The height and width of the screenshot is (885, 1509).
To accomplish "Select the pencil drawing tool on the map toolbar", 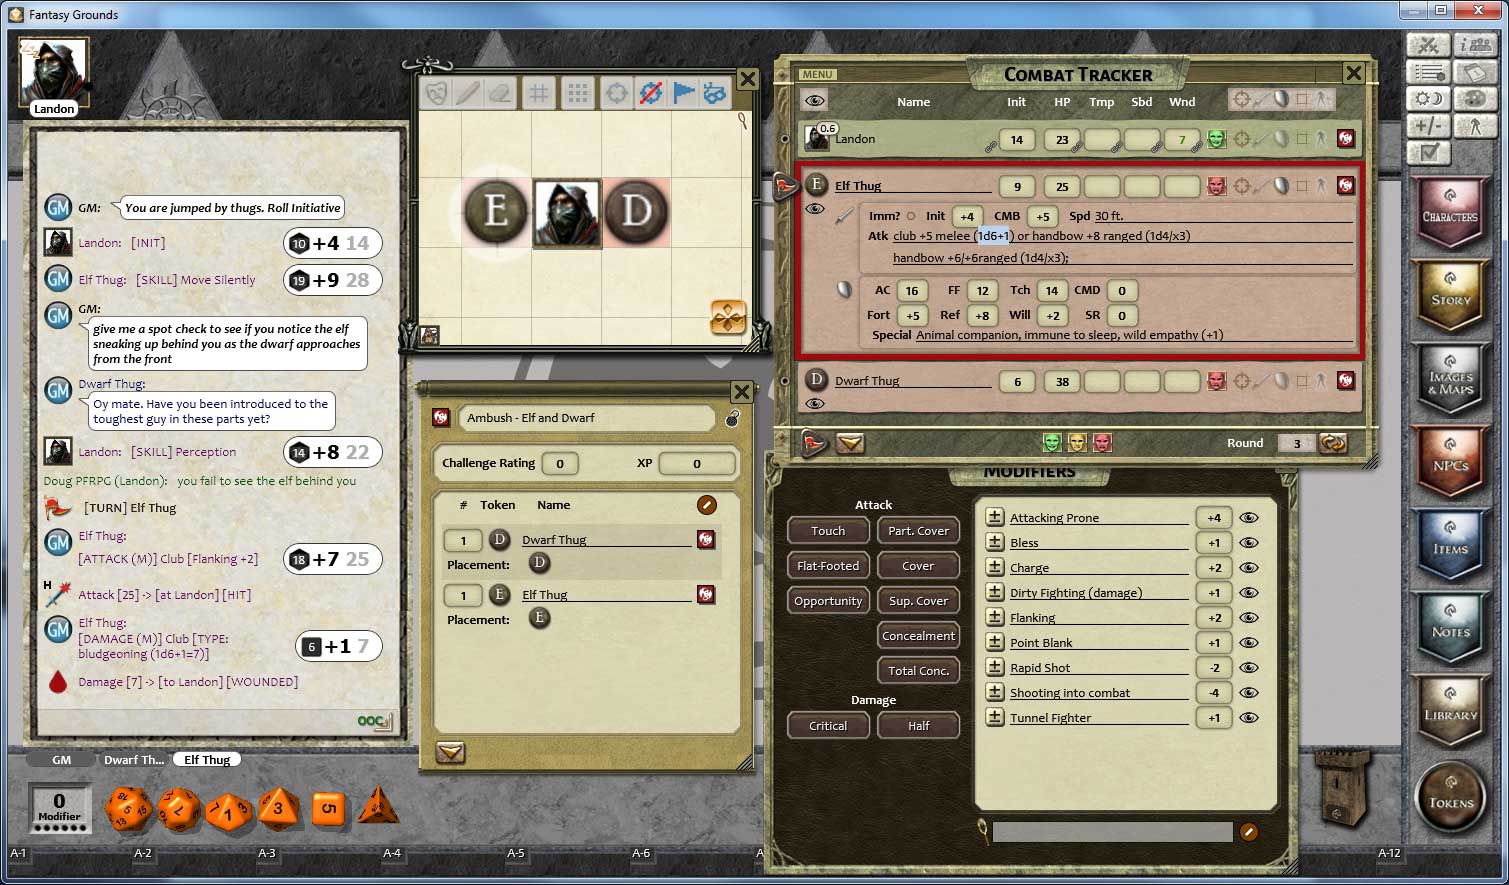I will (468, 92).
